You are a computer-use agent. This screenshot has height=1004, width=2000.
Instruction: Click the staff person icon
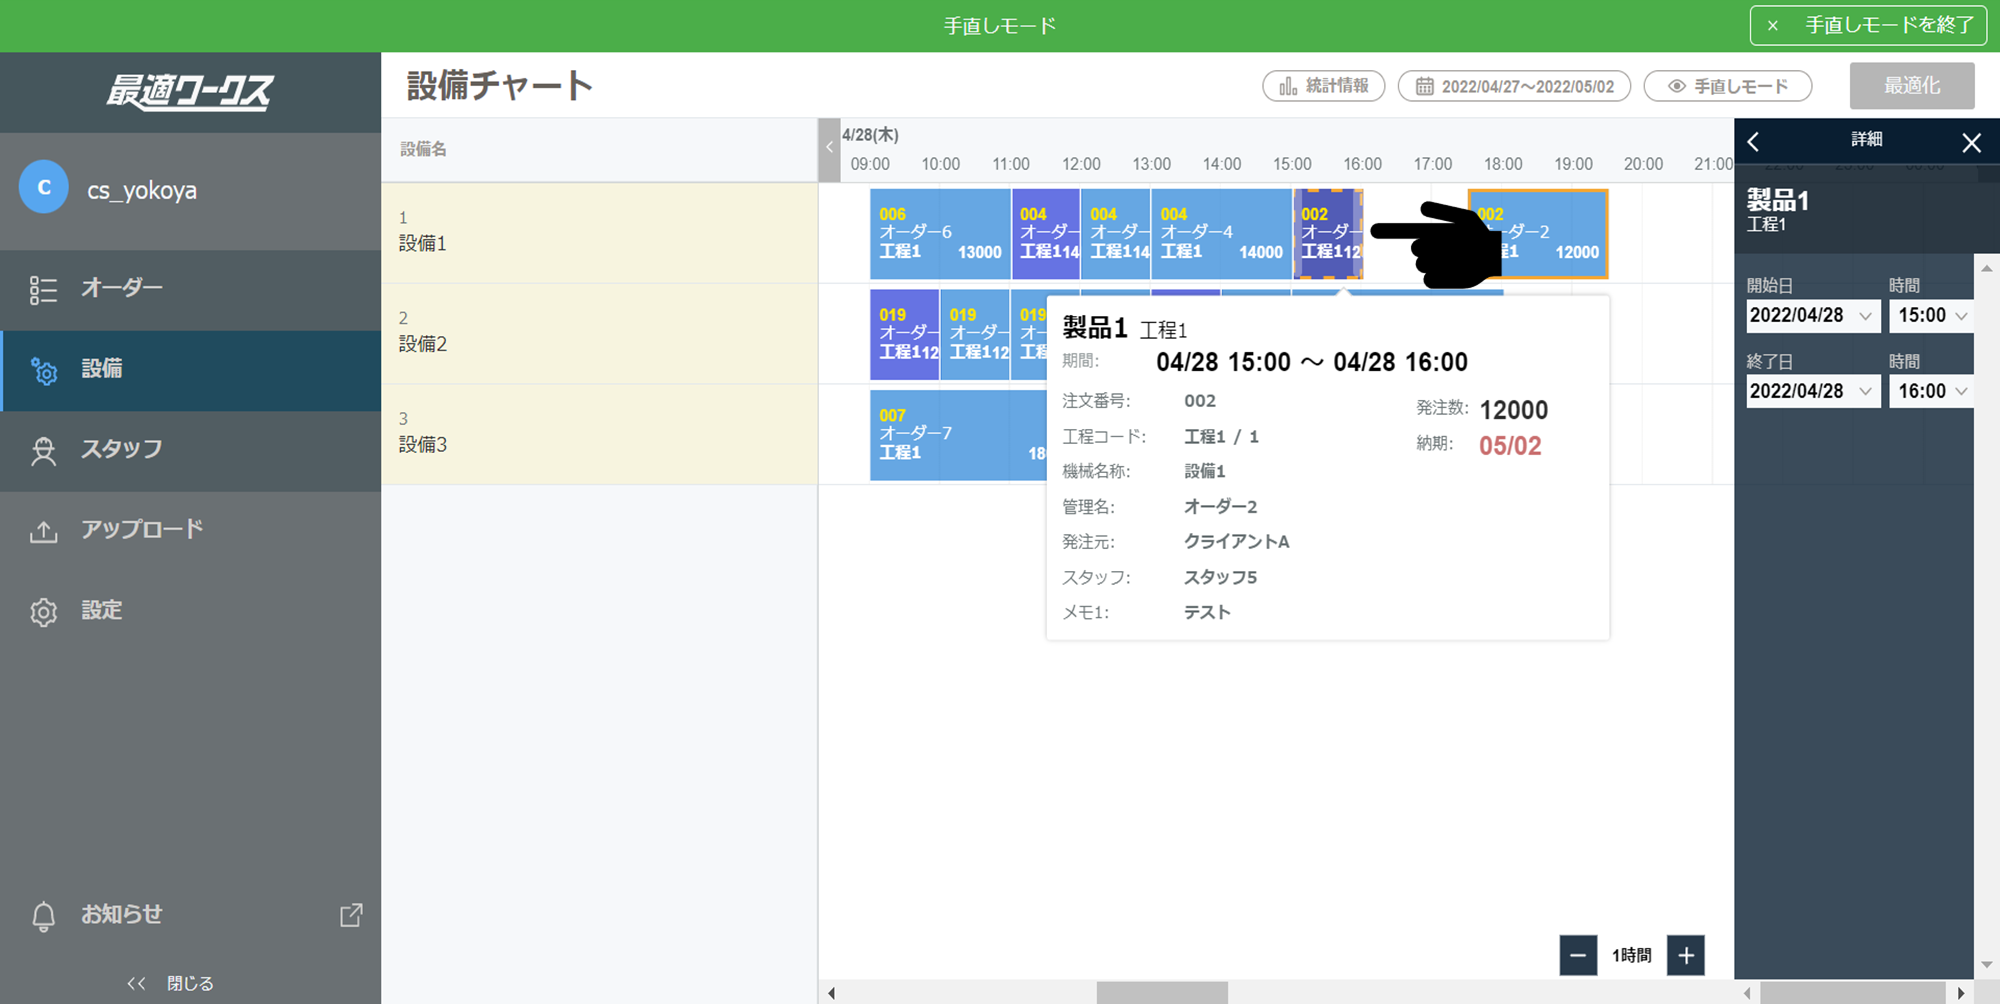click(x=43, y=451)
